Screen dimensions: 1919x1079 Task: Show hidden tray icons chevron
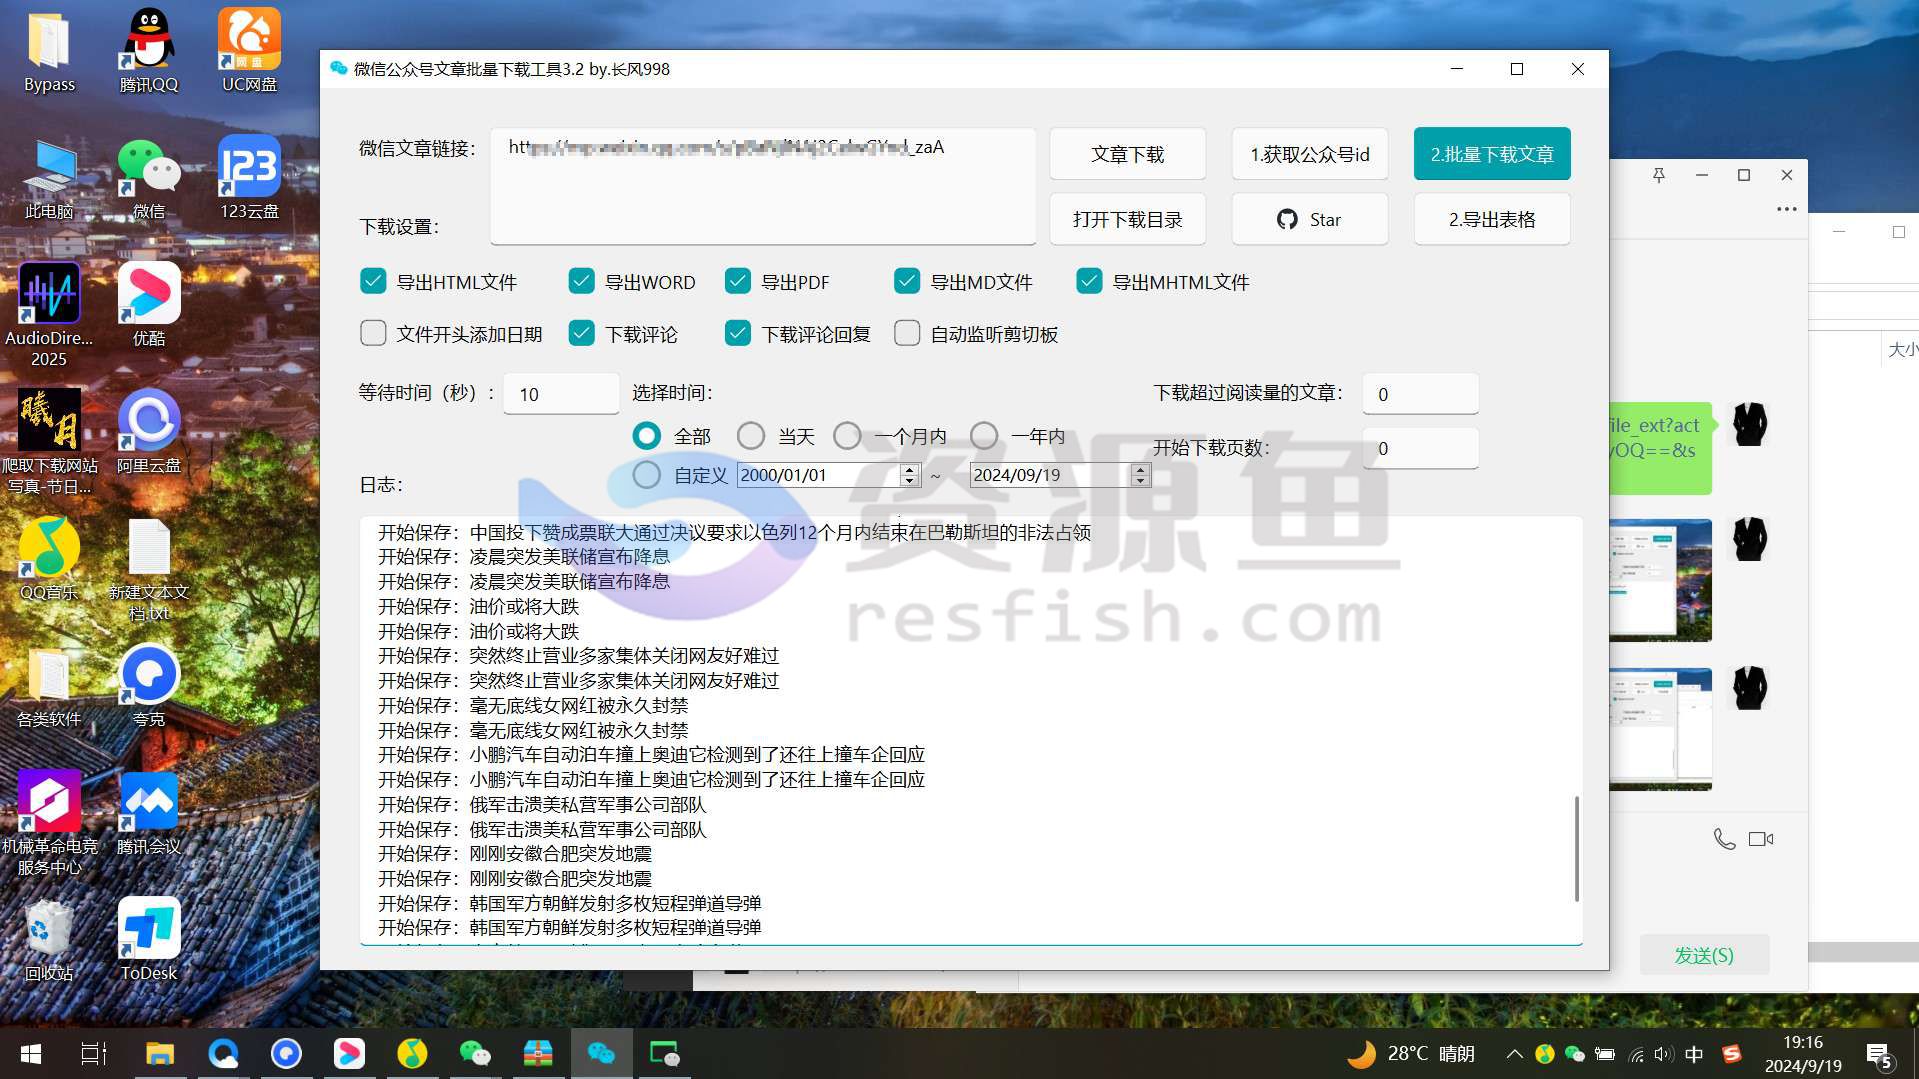[1514, 1054]
